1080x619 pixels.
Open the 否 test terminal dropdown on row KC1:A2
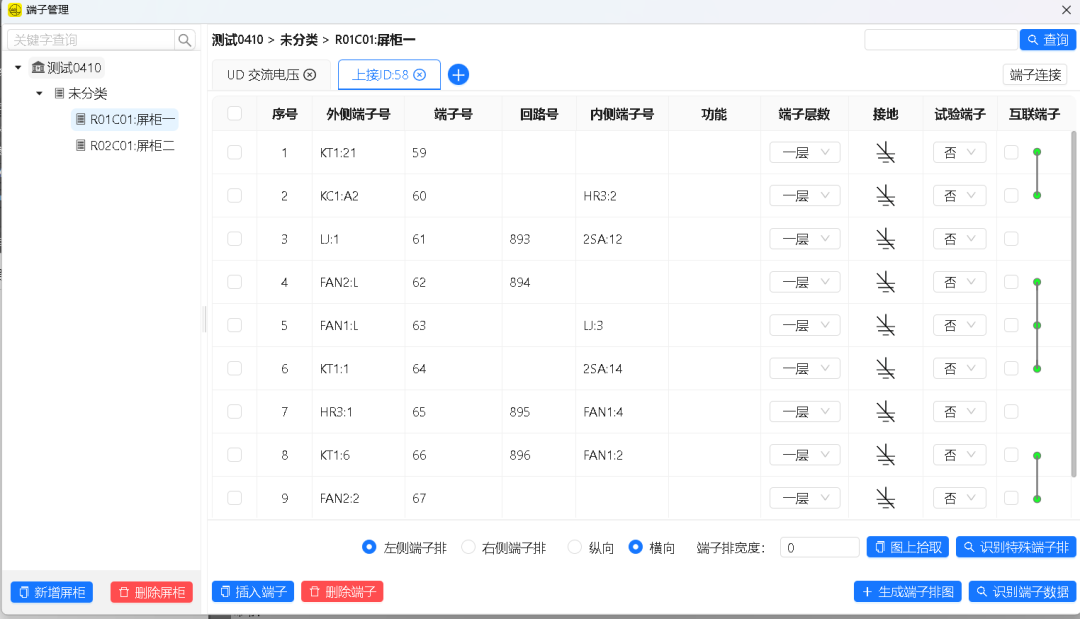(959, 195)
